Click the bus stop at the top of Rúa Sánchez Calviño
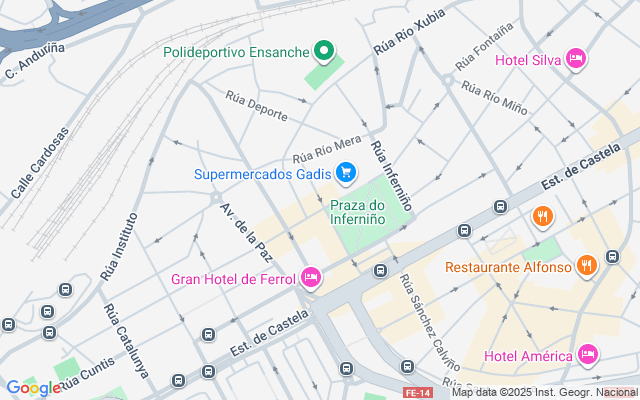Viewport: 640px width, 400px height. (380, 270)
